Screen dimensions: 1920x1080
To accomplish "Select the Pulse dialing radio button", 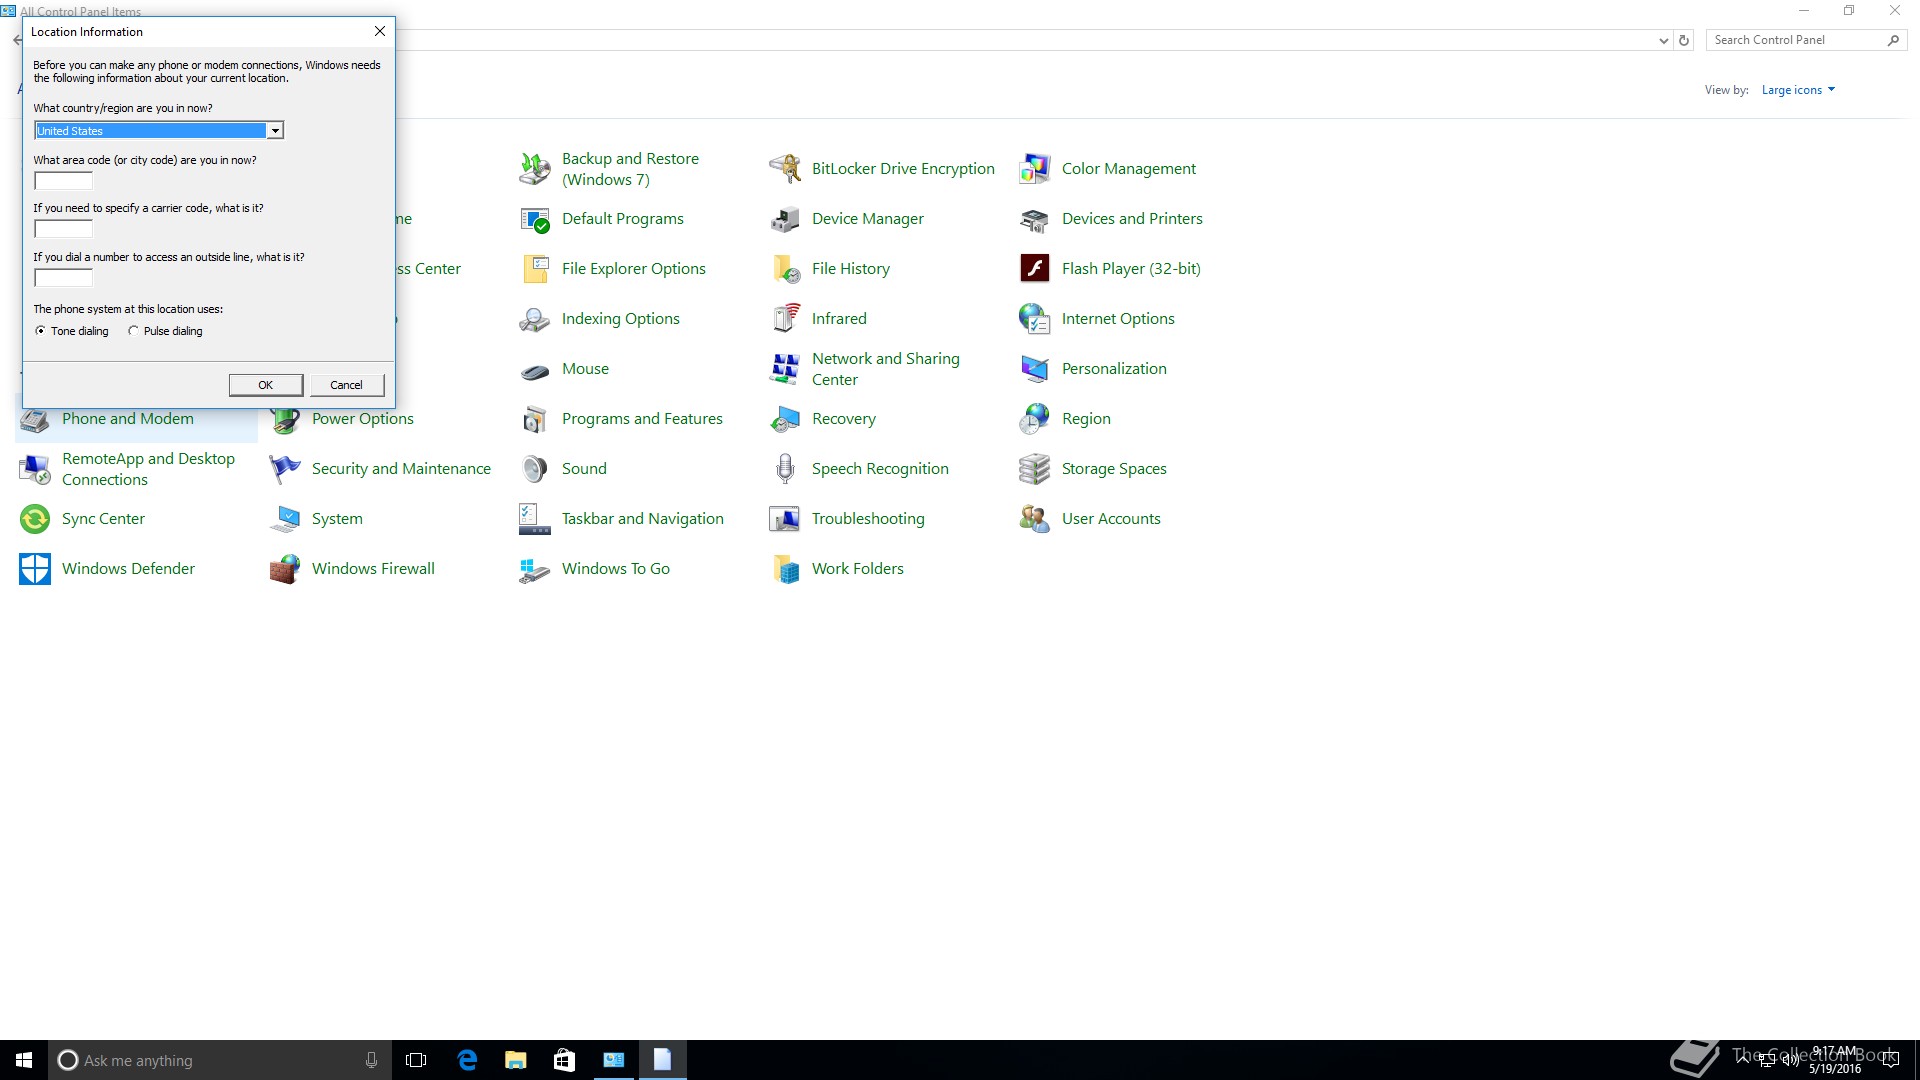I will 133,331.
